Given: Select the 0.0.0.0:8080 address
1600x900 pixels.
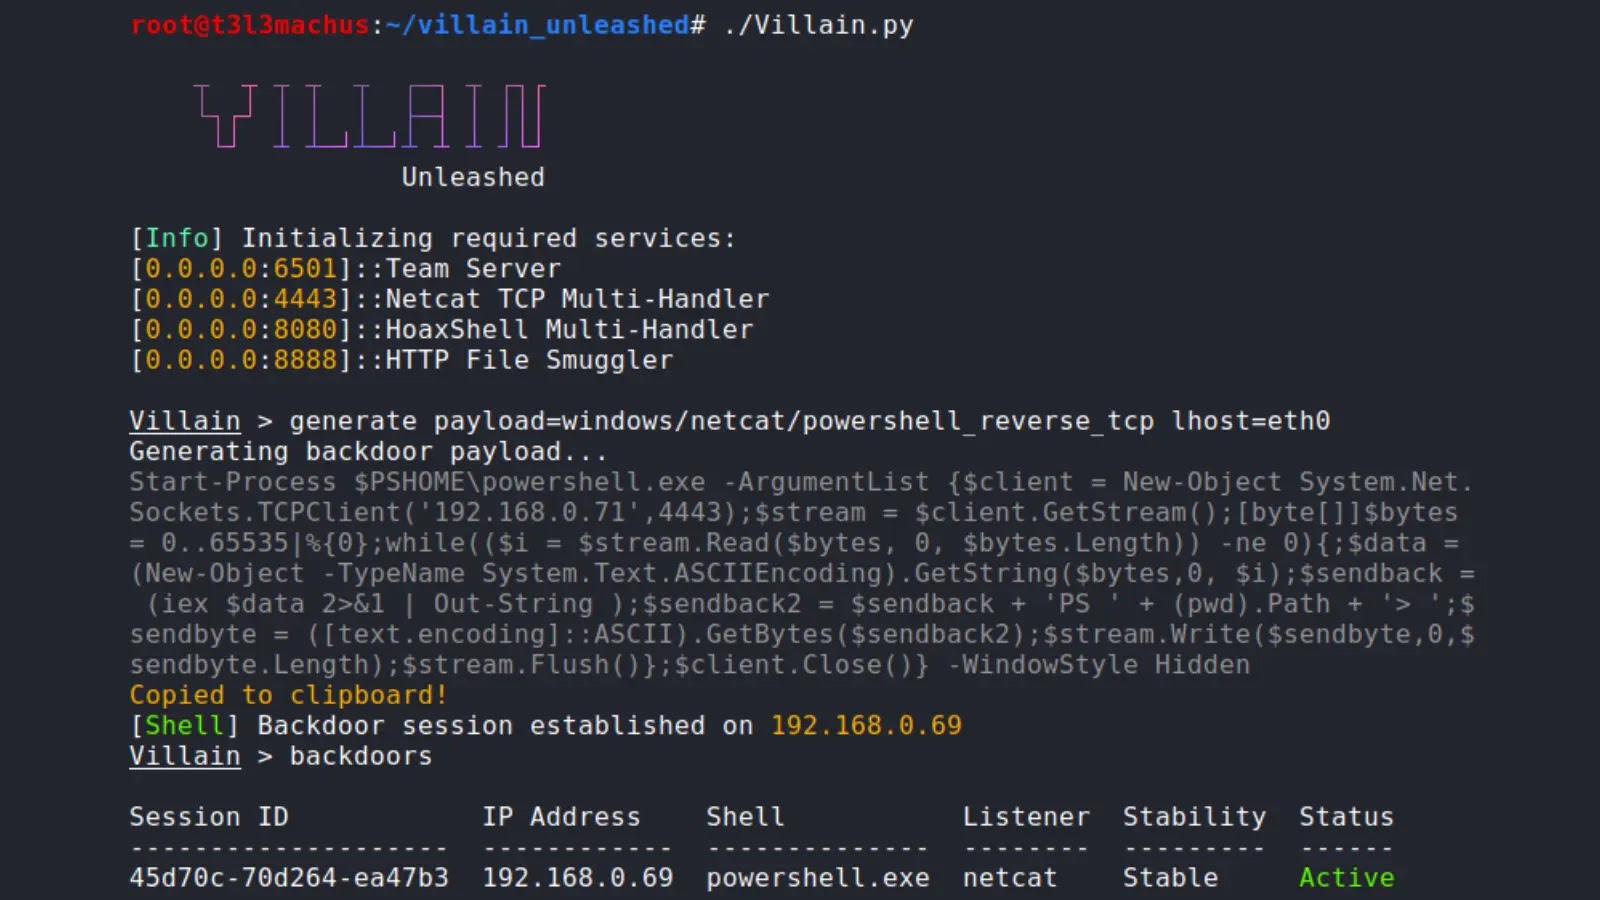Looking at the screenshot, I should pos(241,329).
